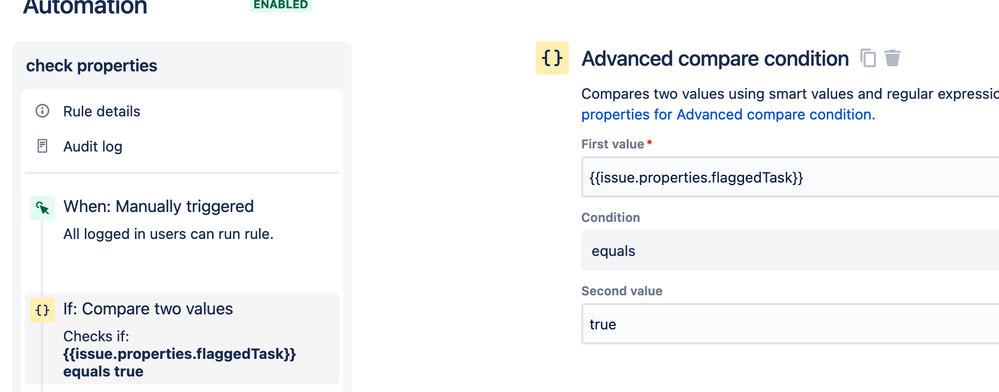Image resolution: width=999 pixels, height=392 pixels.
Task: Click the Second value field containing true
Action: tap(790, 324)
